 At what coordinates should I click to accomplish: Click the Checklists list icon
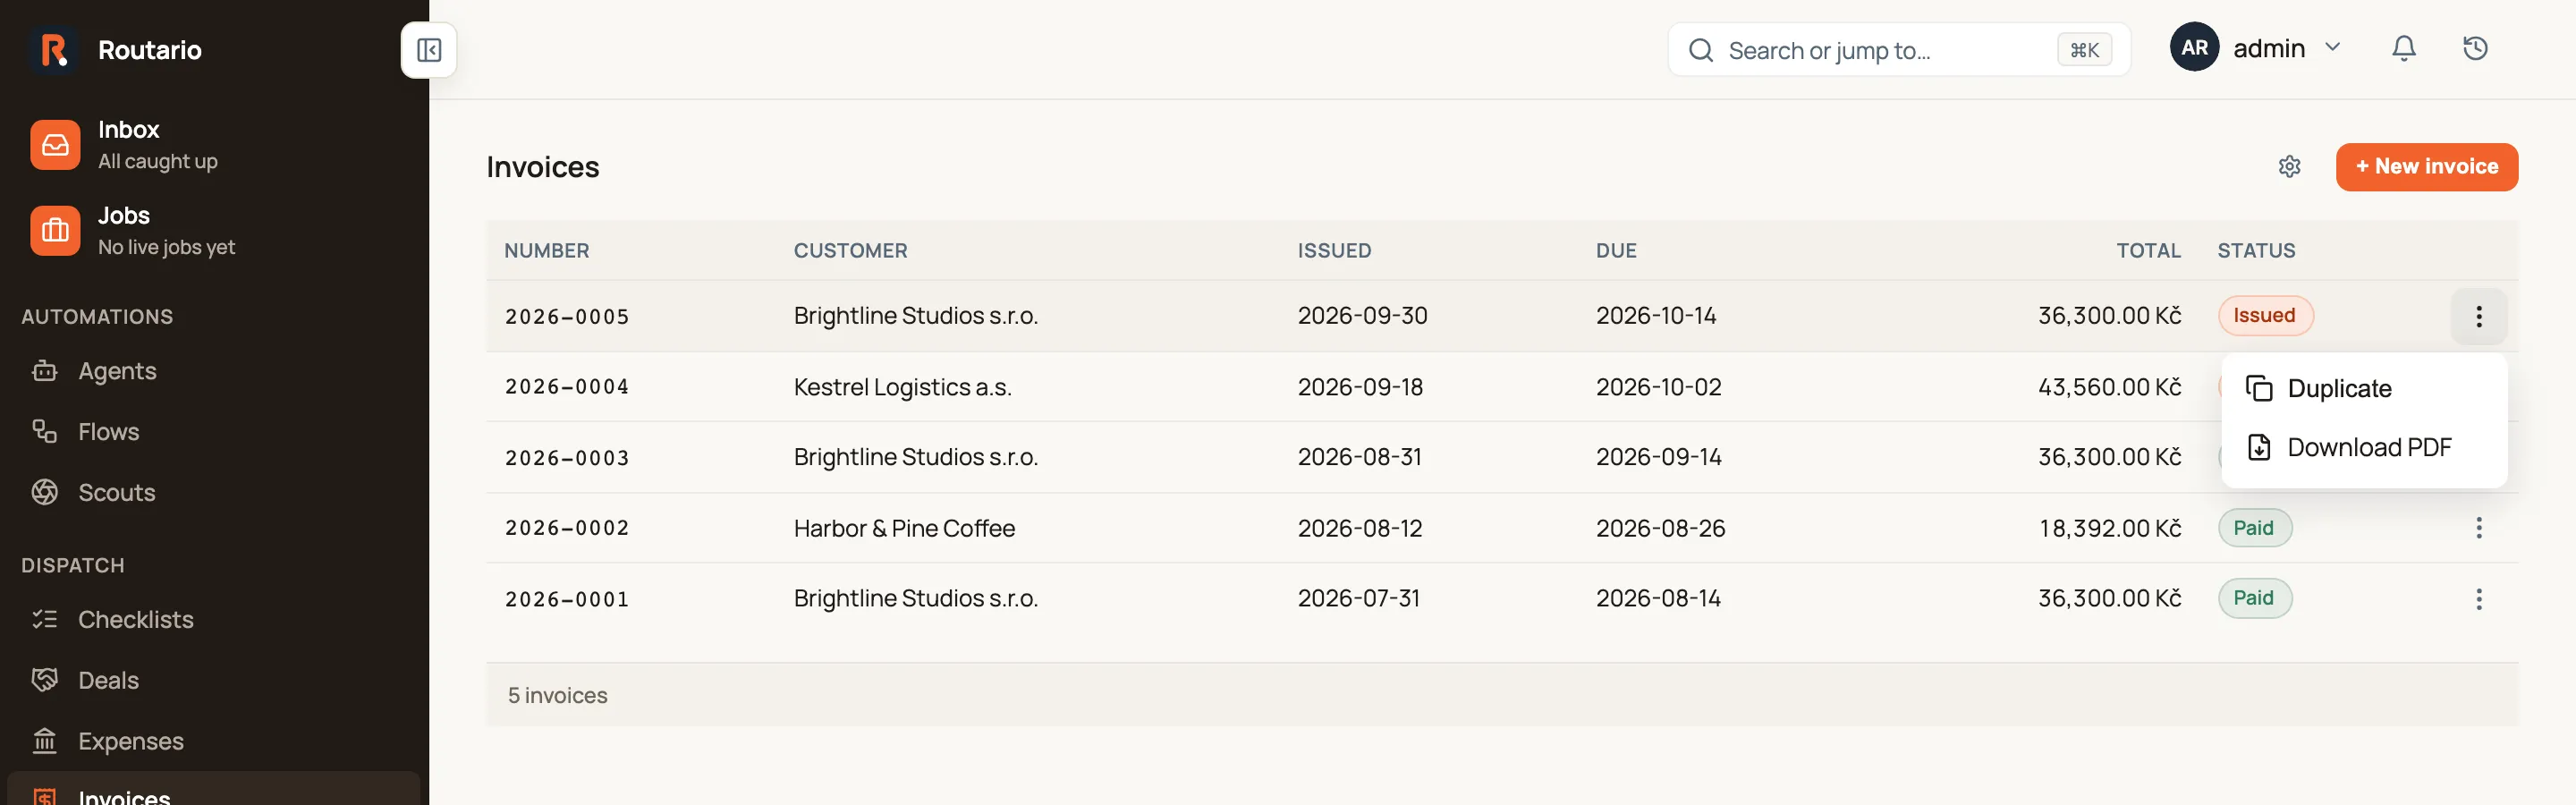click(x=44, y=619)
